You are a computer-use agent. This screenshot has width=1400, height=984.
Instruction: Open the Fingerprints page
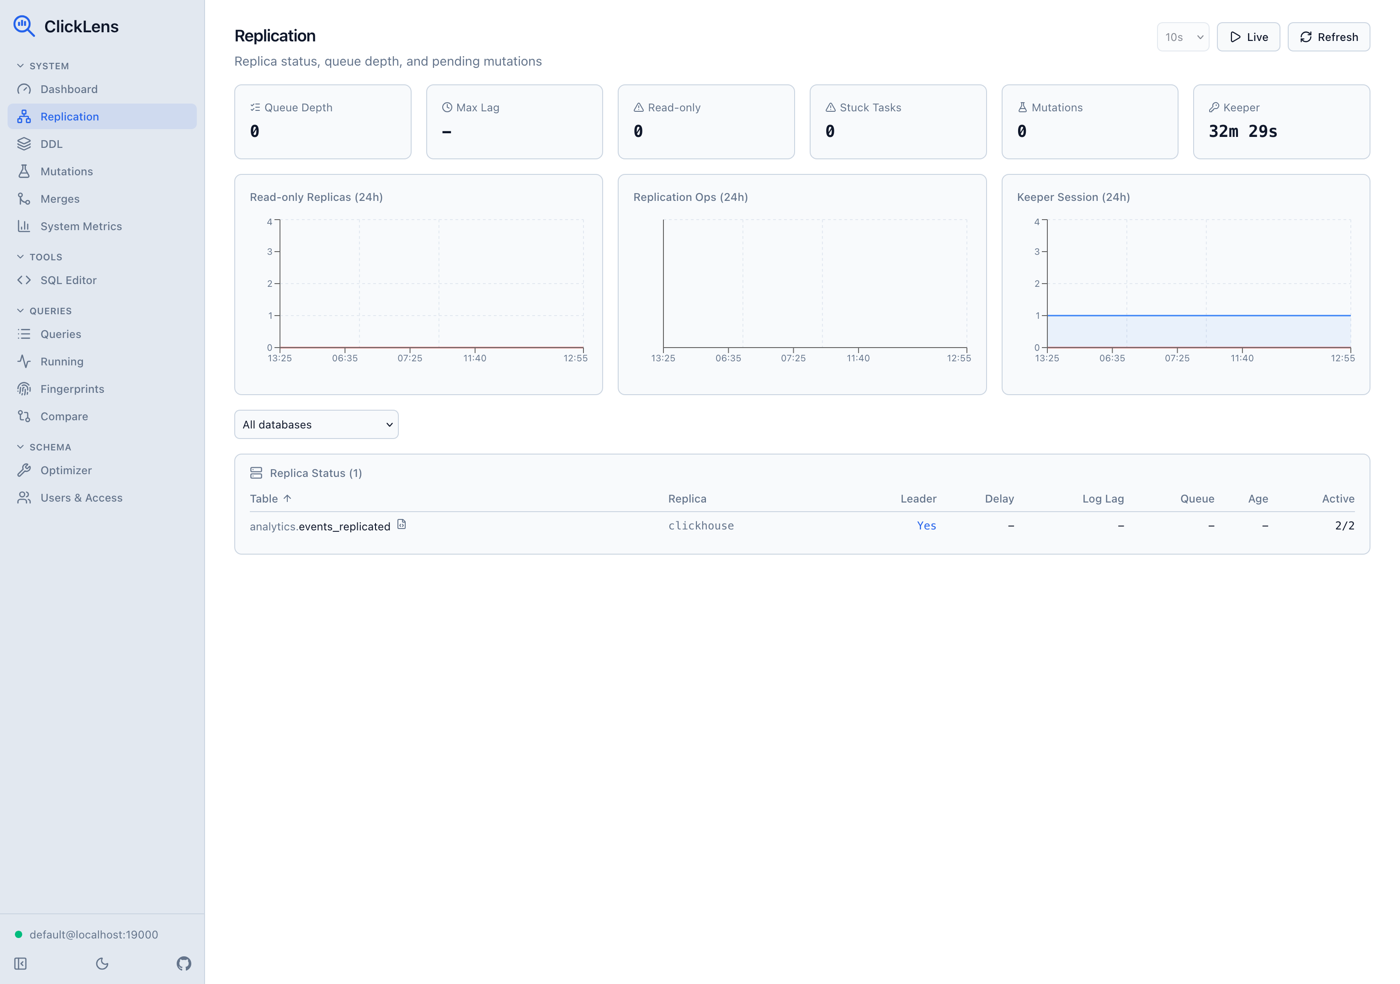pyautogui.click(x=102, y=389)
